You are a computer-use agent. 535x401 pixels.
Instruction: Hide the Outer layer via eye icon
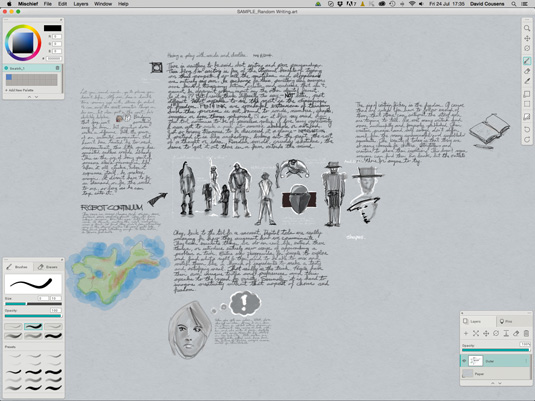coord(464,360)
